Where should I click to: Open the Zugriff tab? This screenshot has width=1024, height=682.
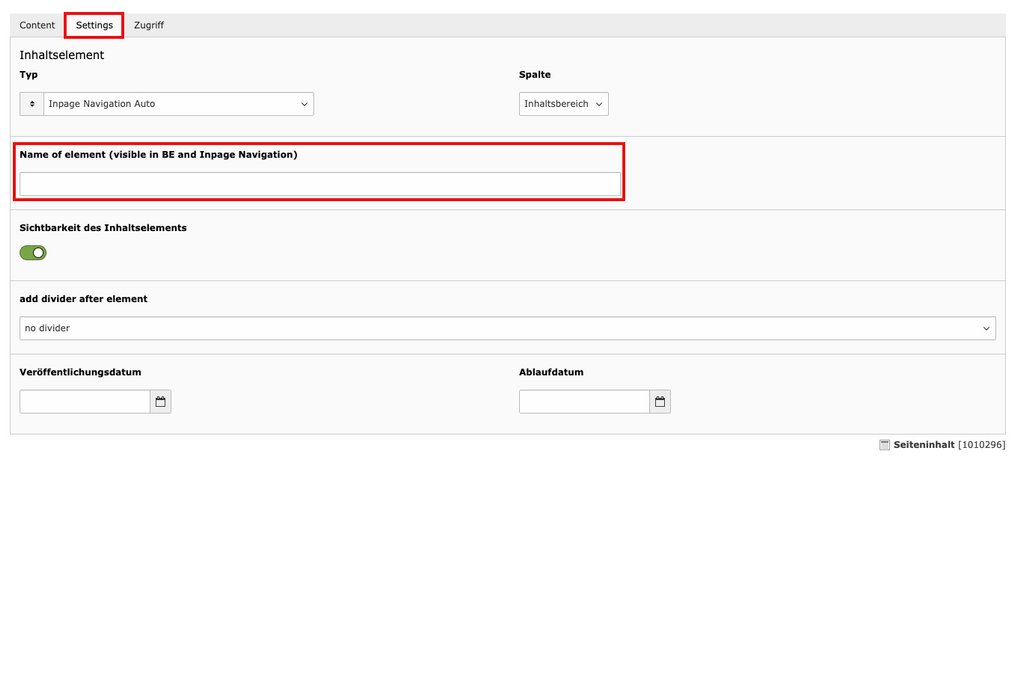pyautogui.click(x=149, y=25)
